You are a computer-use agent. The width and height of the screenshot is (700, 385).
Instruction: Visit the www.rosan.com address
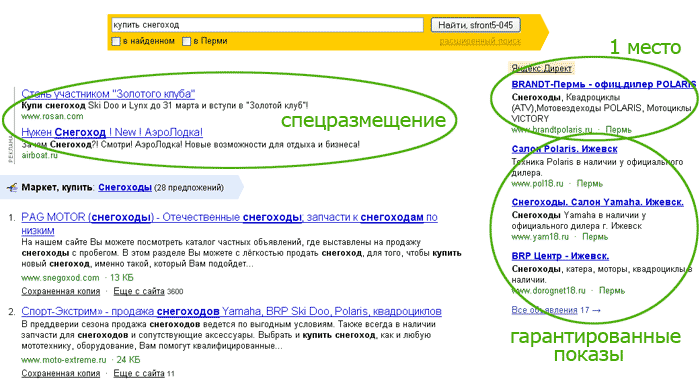click(52, 116)
